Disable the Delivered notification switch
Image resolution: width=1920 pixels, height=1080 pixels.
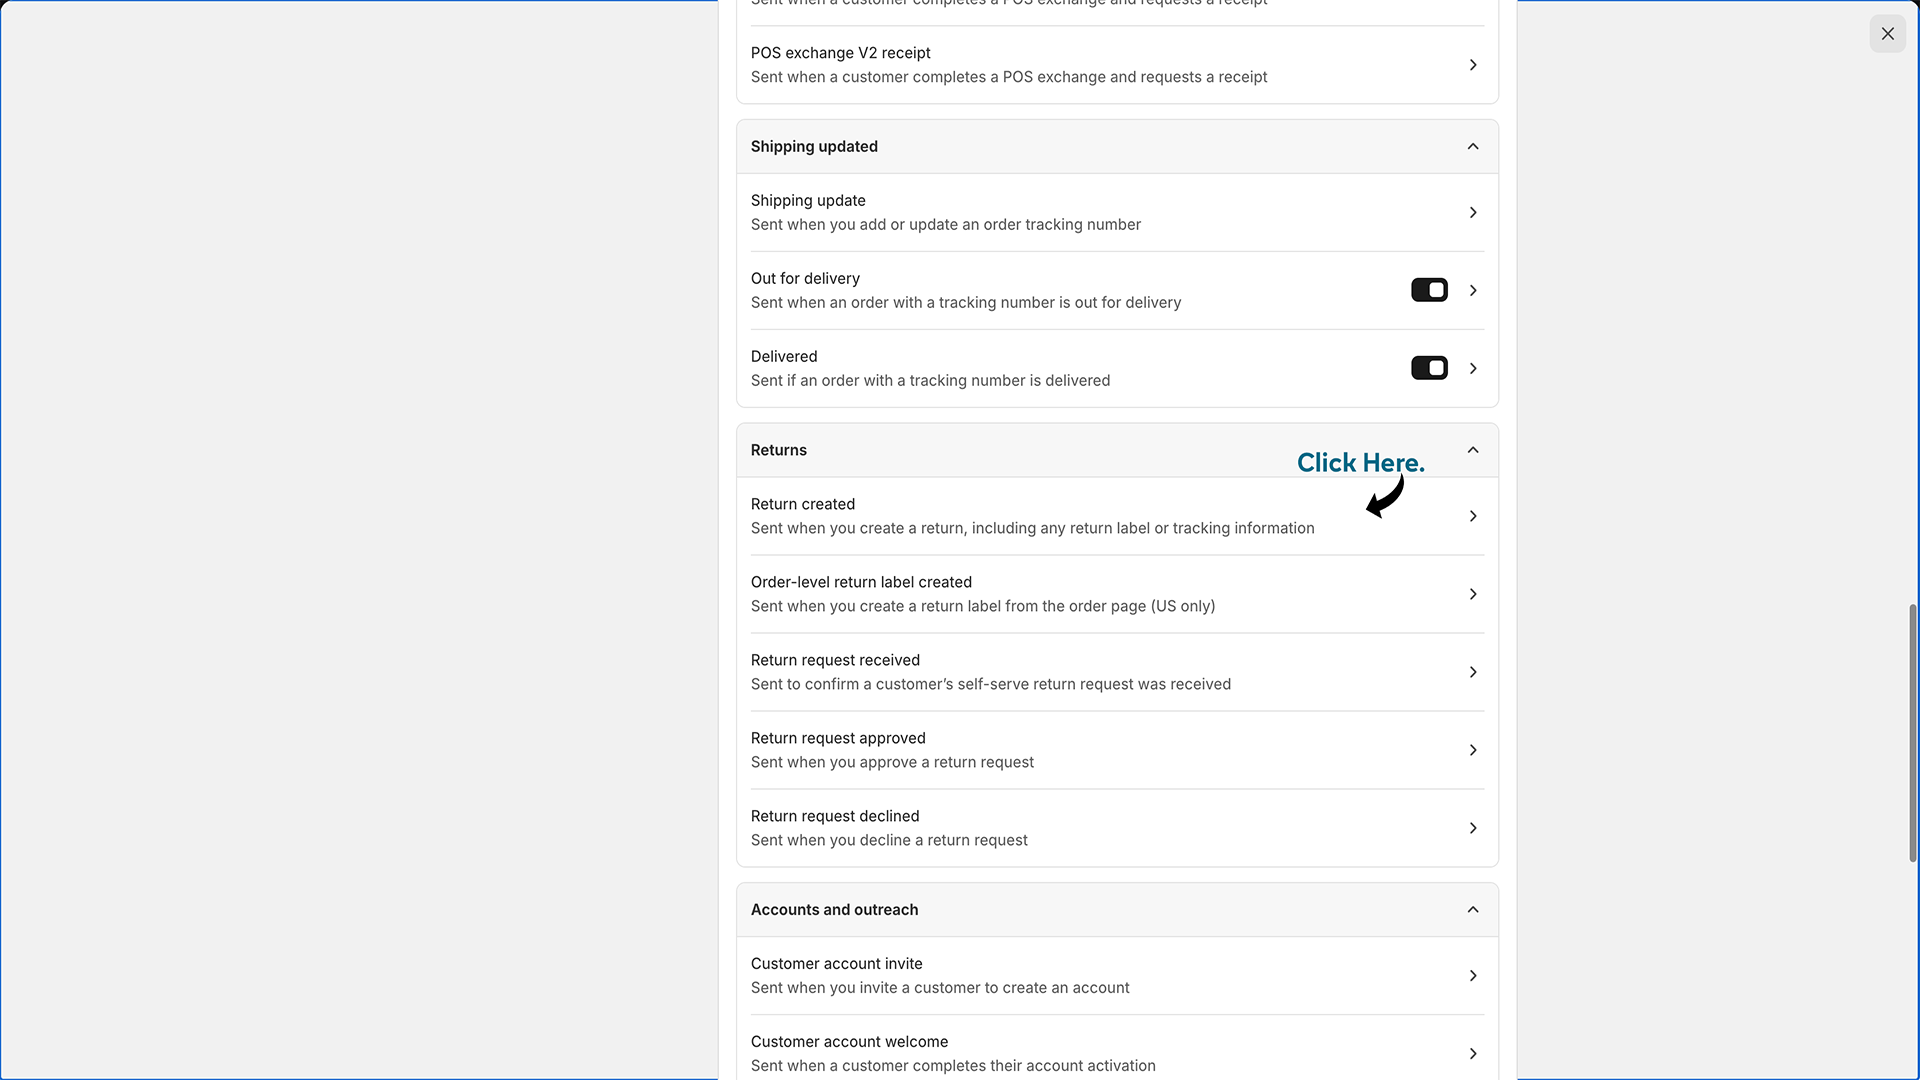pyautogui.click(x=1429, y=368)
